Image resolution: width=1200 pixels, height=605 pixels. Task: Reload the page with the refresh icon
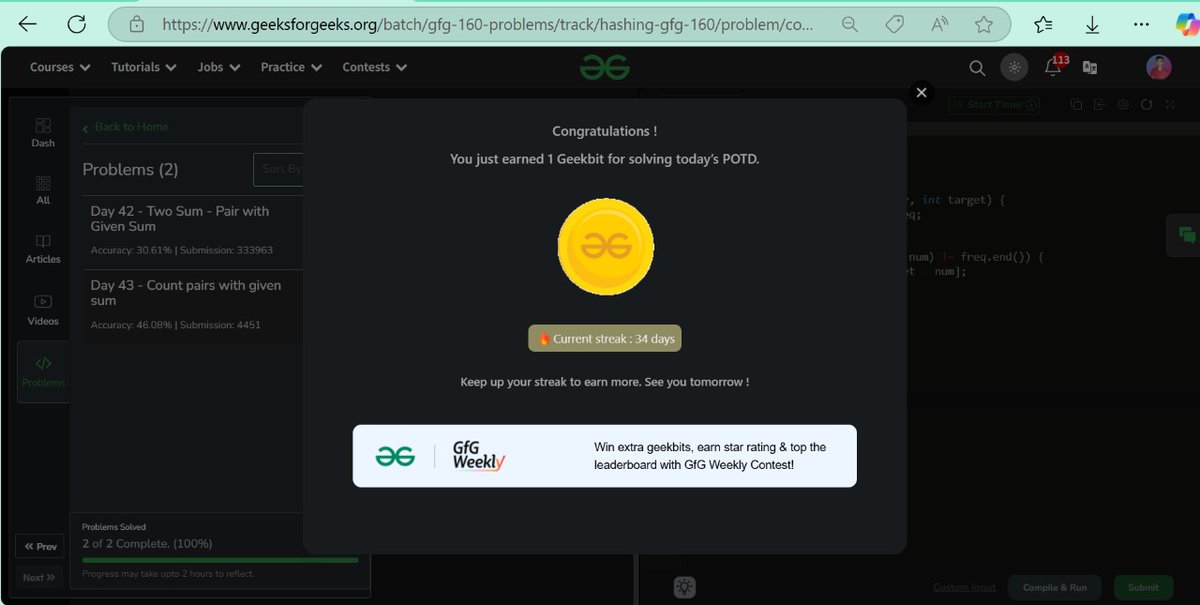coord(77,24)
